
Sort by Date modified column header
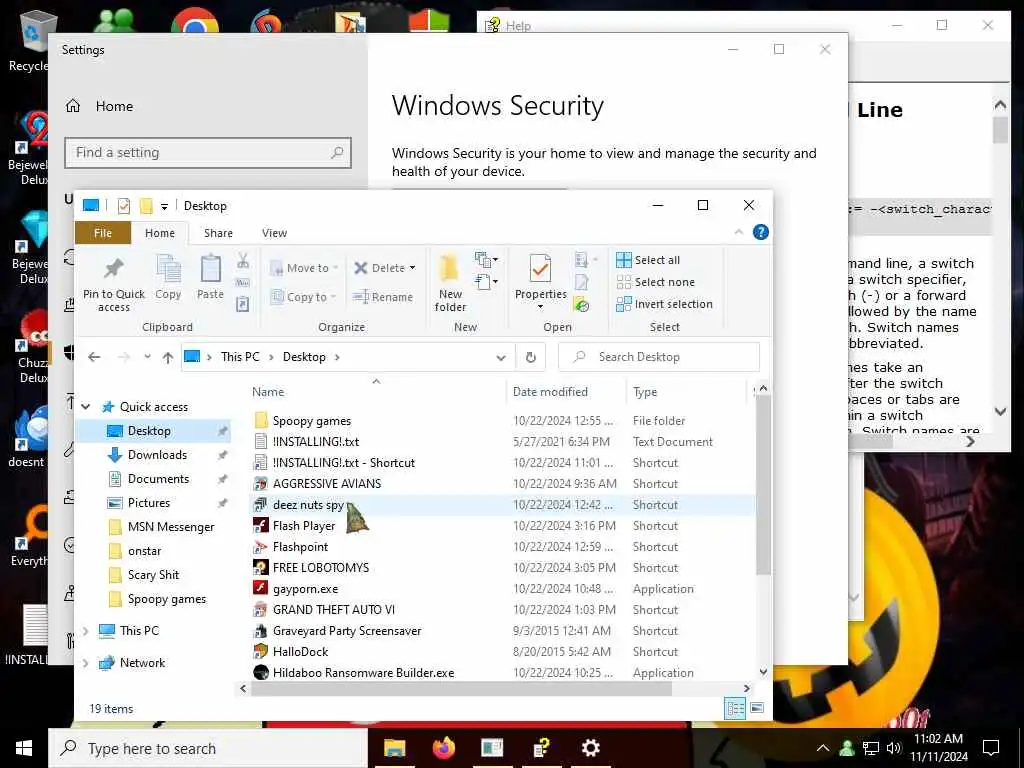[550, 392]
